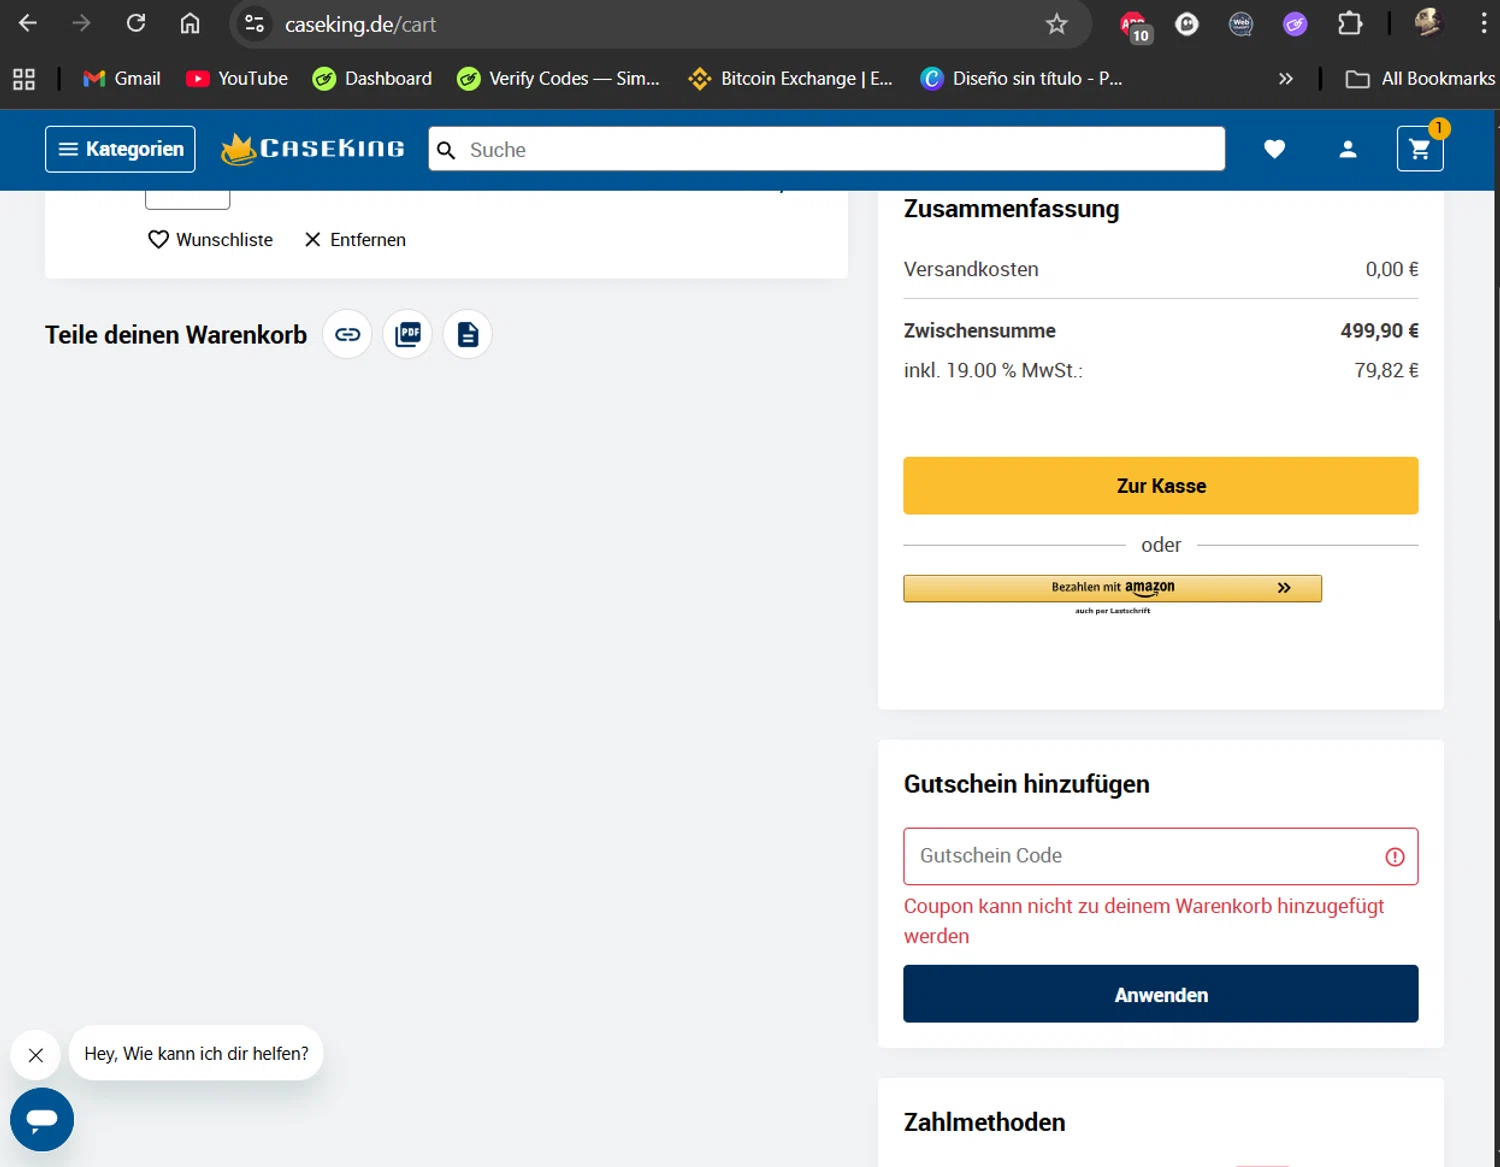1500x1167 pixels.
Task: Open the Gmail bookmark
Action: (x=122, y=79)
